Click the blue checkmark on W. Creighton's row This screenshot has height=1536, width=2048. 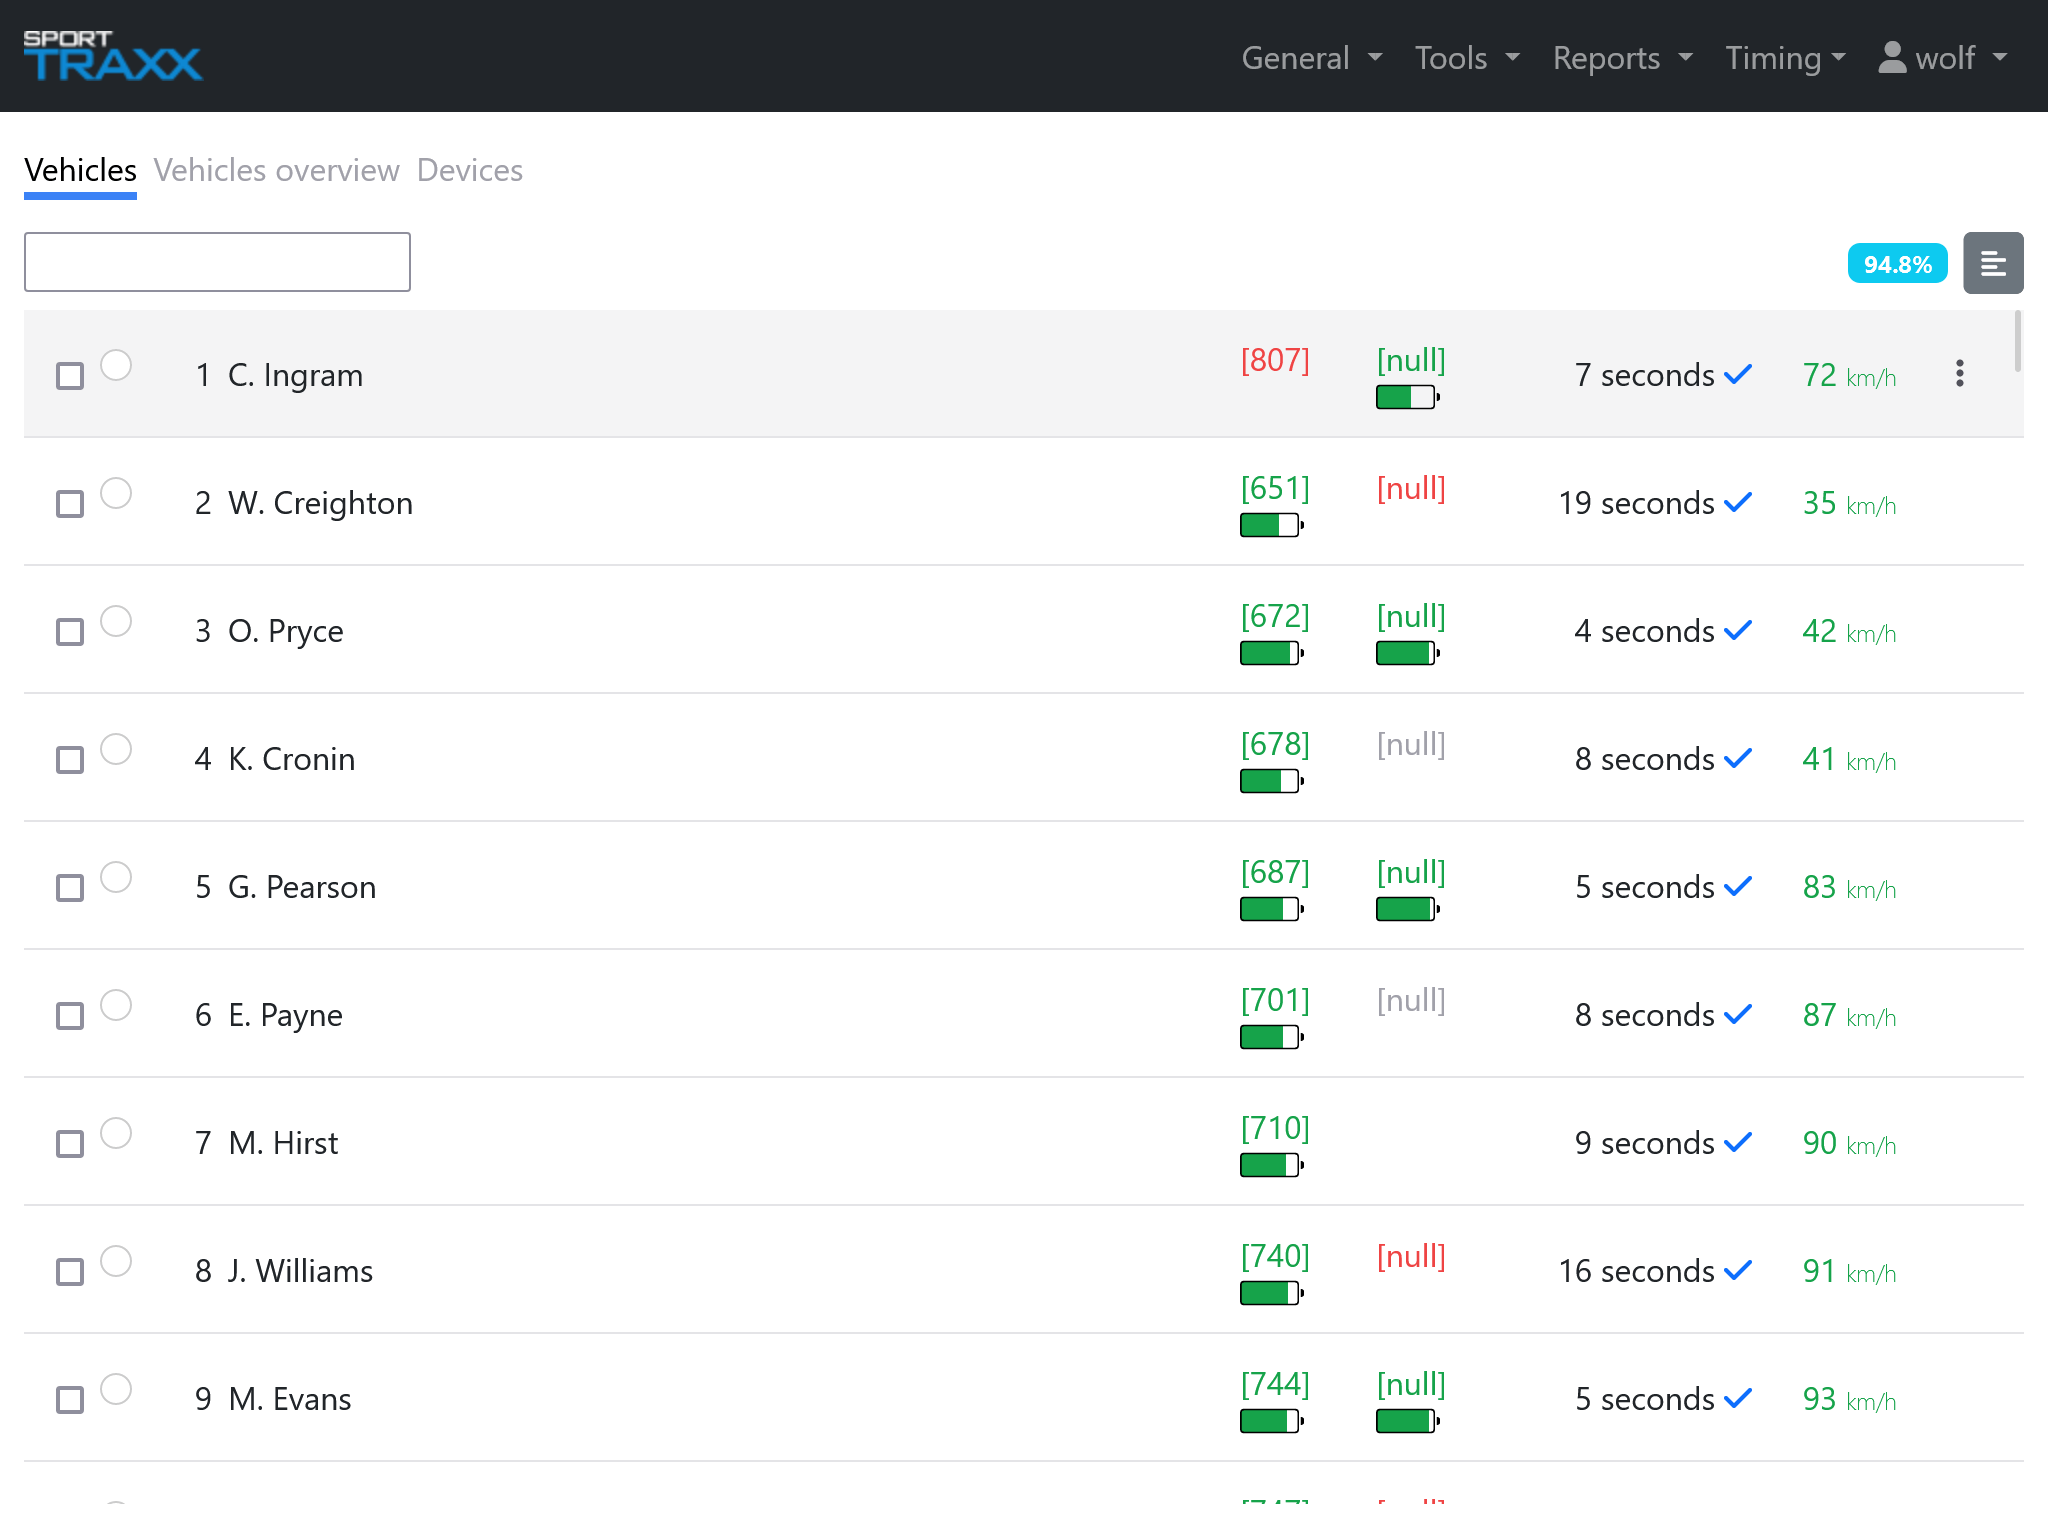[x=1738, y=501]
